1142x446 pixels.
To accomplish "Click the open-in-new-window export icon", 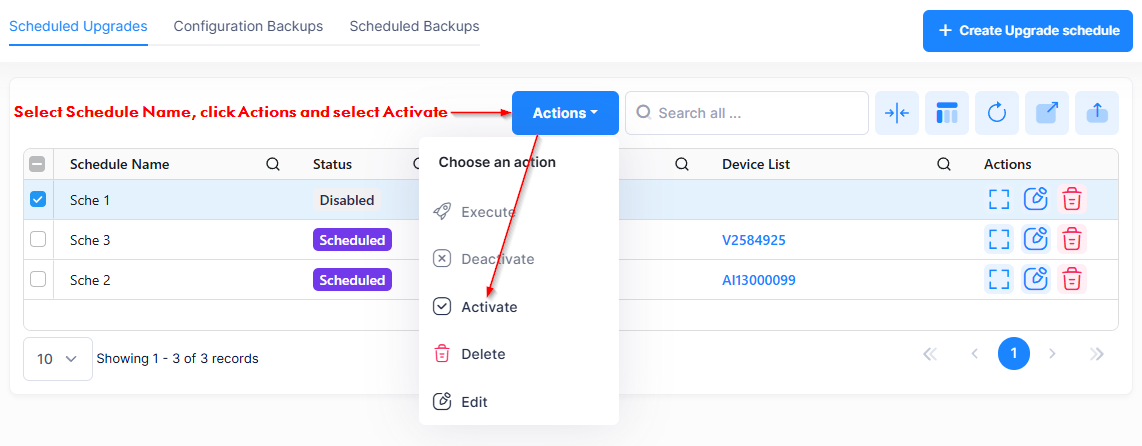I will (1047, 113).
